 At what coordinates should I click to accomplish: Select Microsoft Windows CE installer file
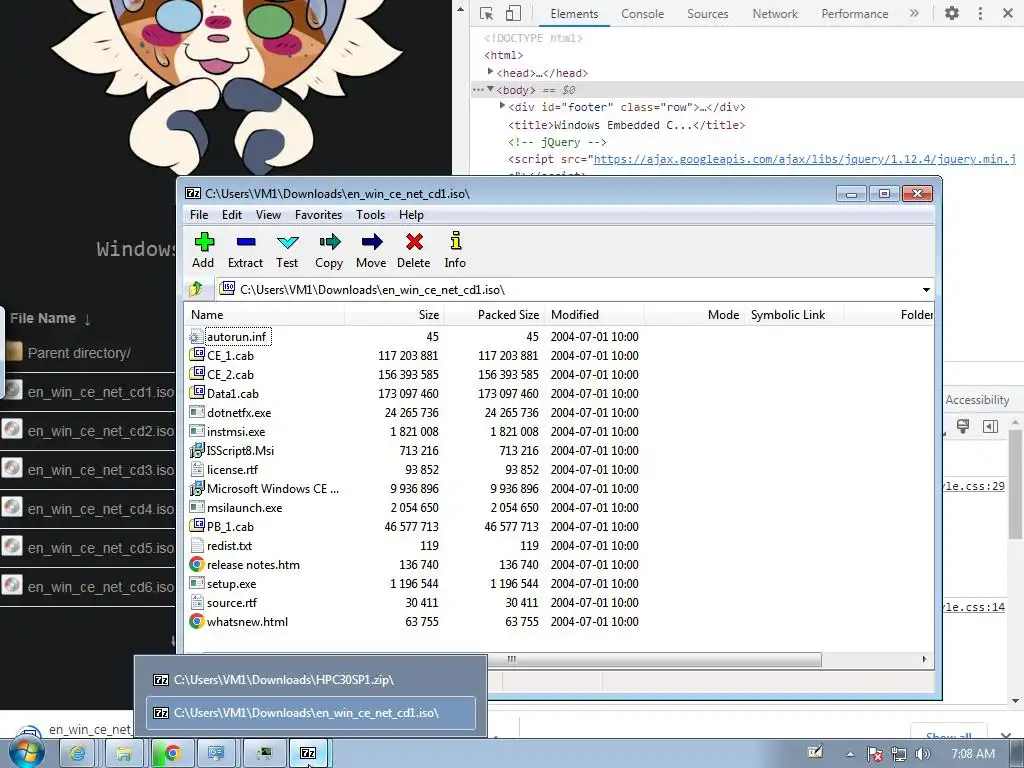coord(273,488)
